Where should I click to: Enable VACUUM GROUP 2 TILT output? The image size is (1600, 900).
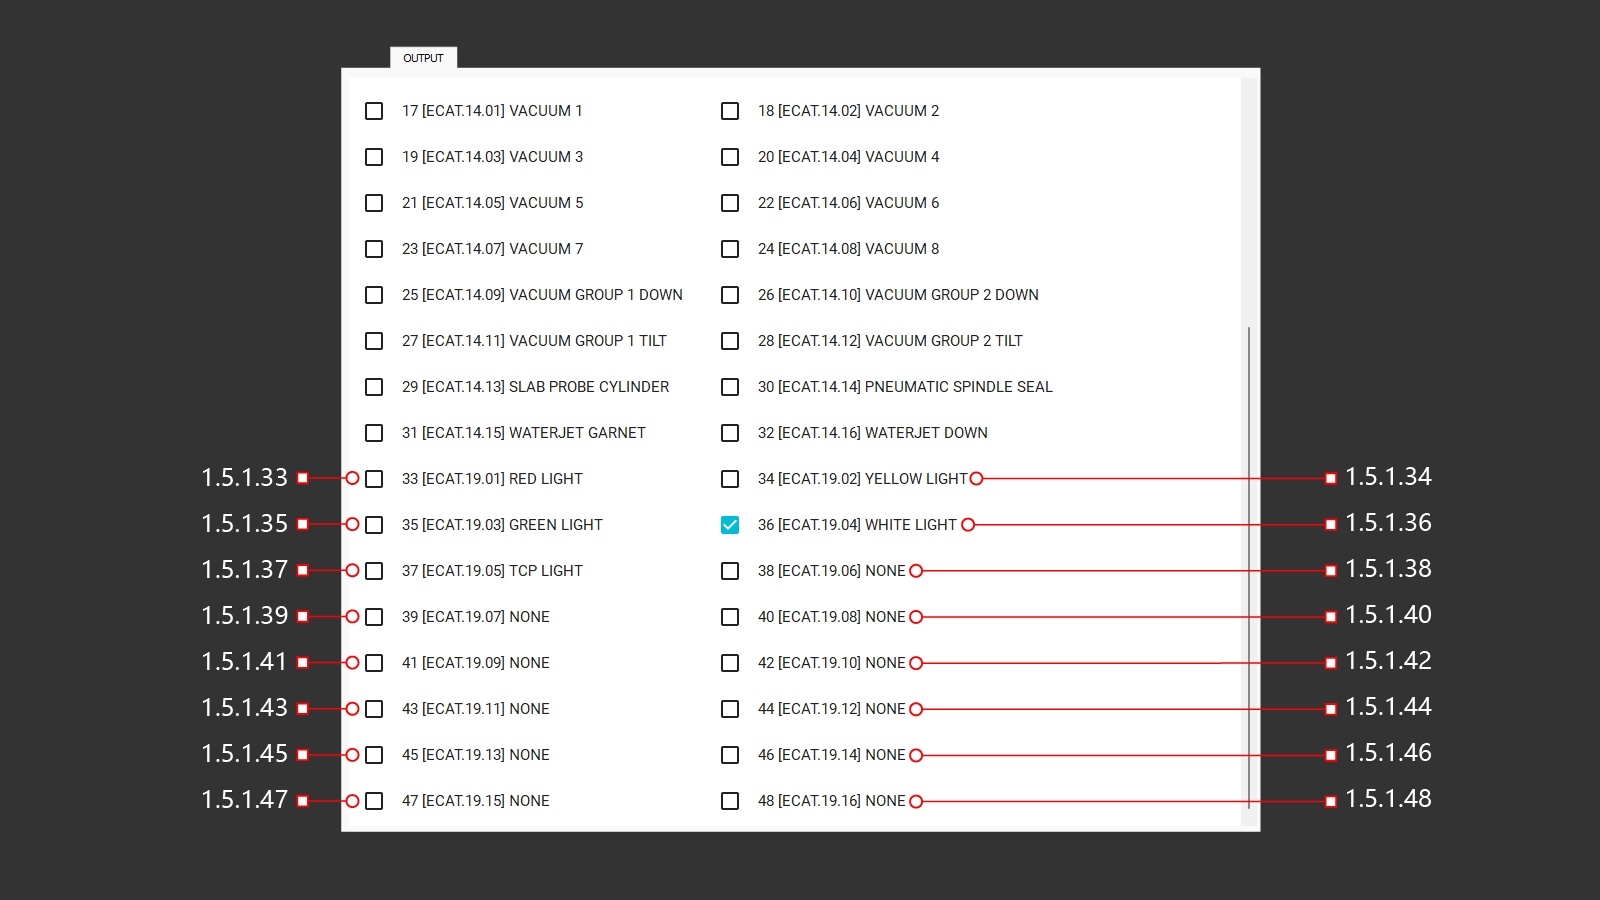pos(730,341)
